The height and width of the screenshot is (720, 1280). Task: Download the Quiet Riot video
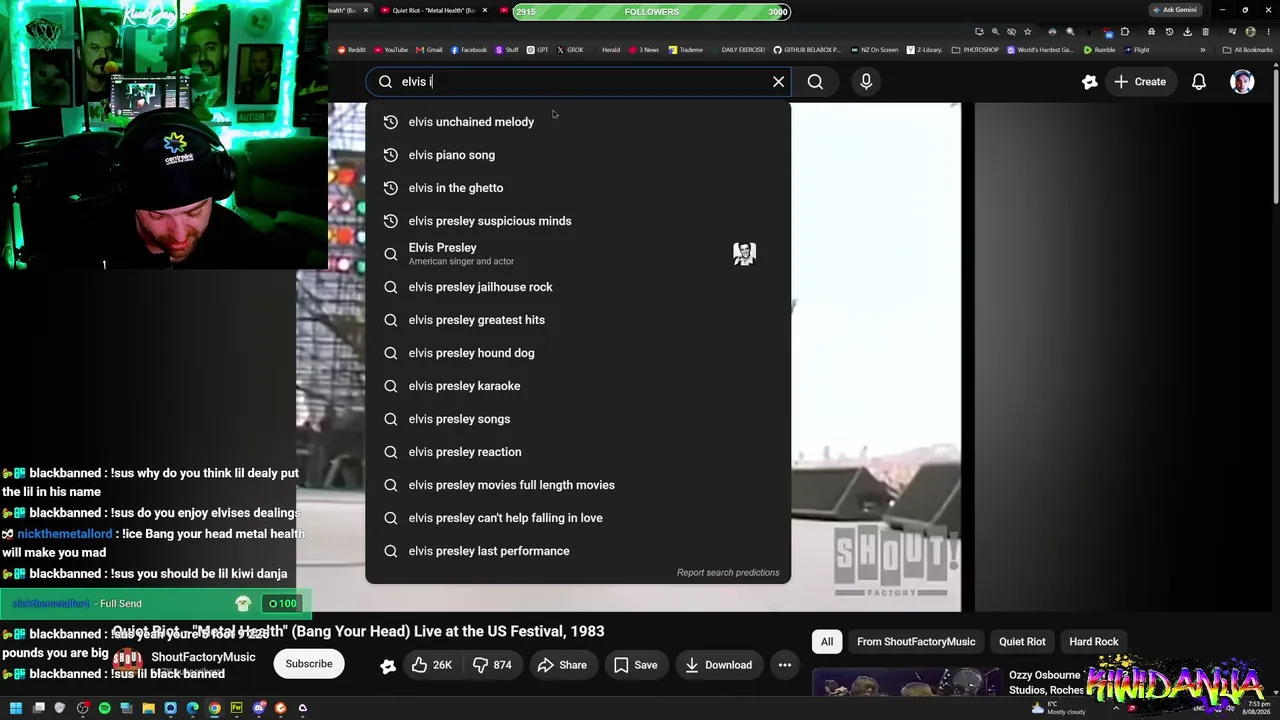(x=717, y=665)
